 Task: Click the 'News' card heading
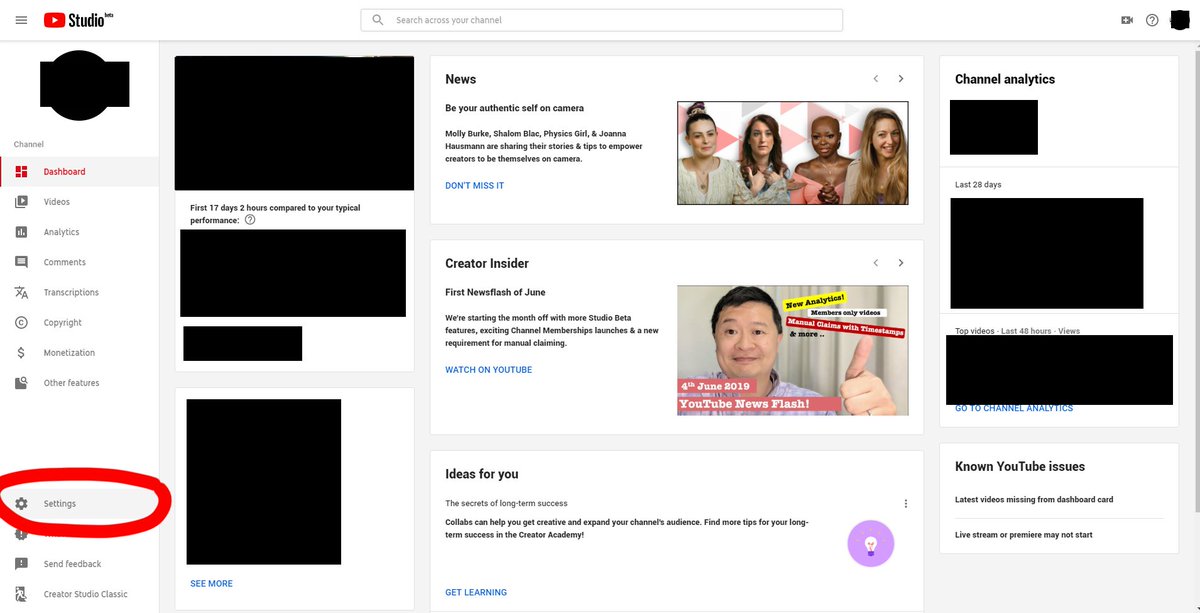[461, 79]
